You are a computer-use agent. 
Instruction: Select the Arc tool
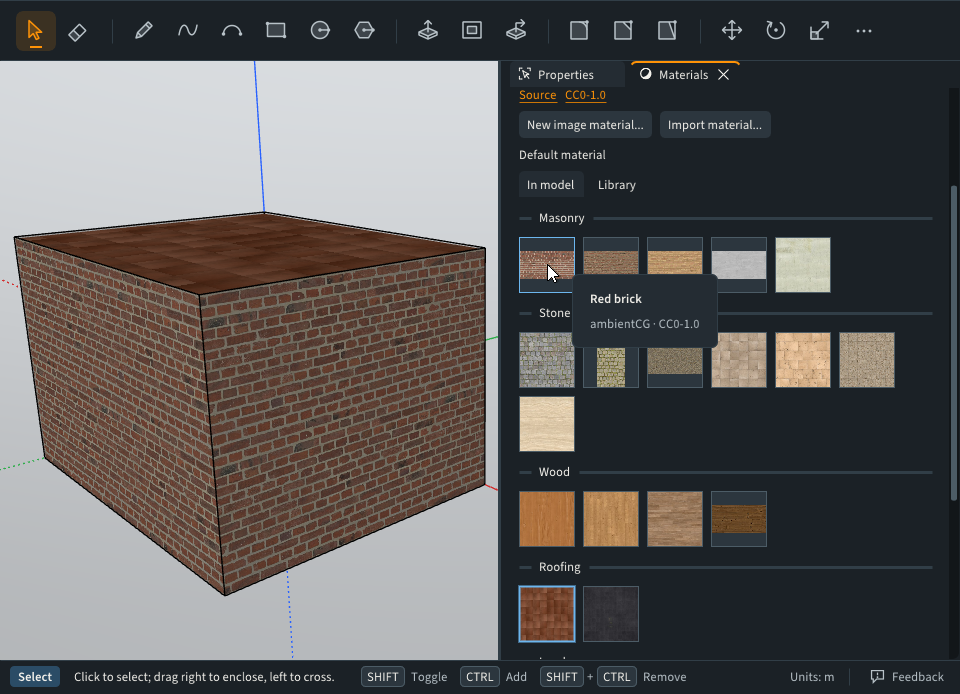point(231,31)
